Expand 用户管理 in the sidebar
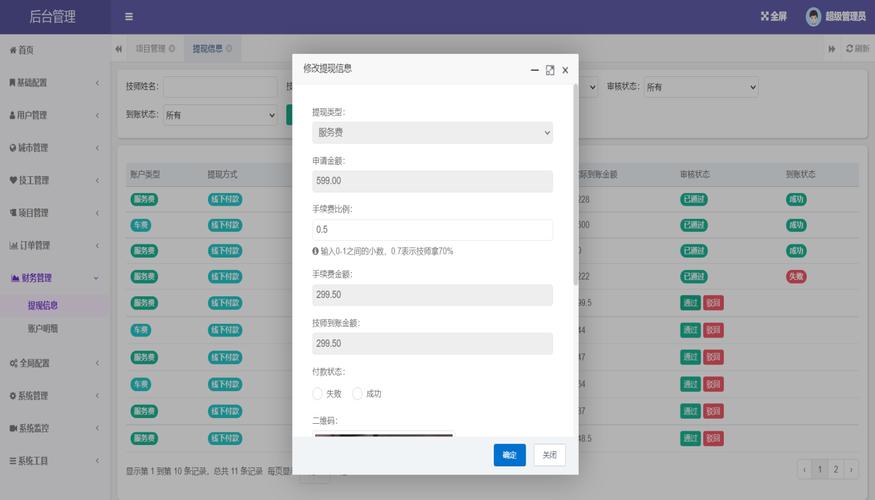The height and width of the screenshot is (500, 875). (x=55, y=115)
